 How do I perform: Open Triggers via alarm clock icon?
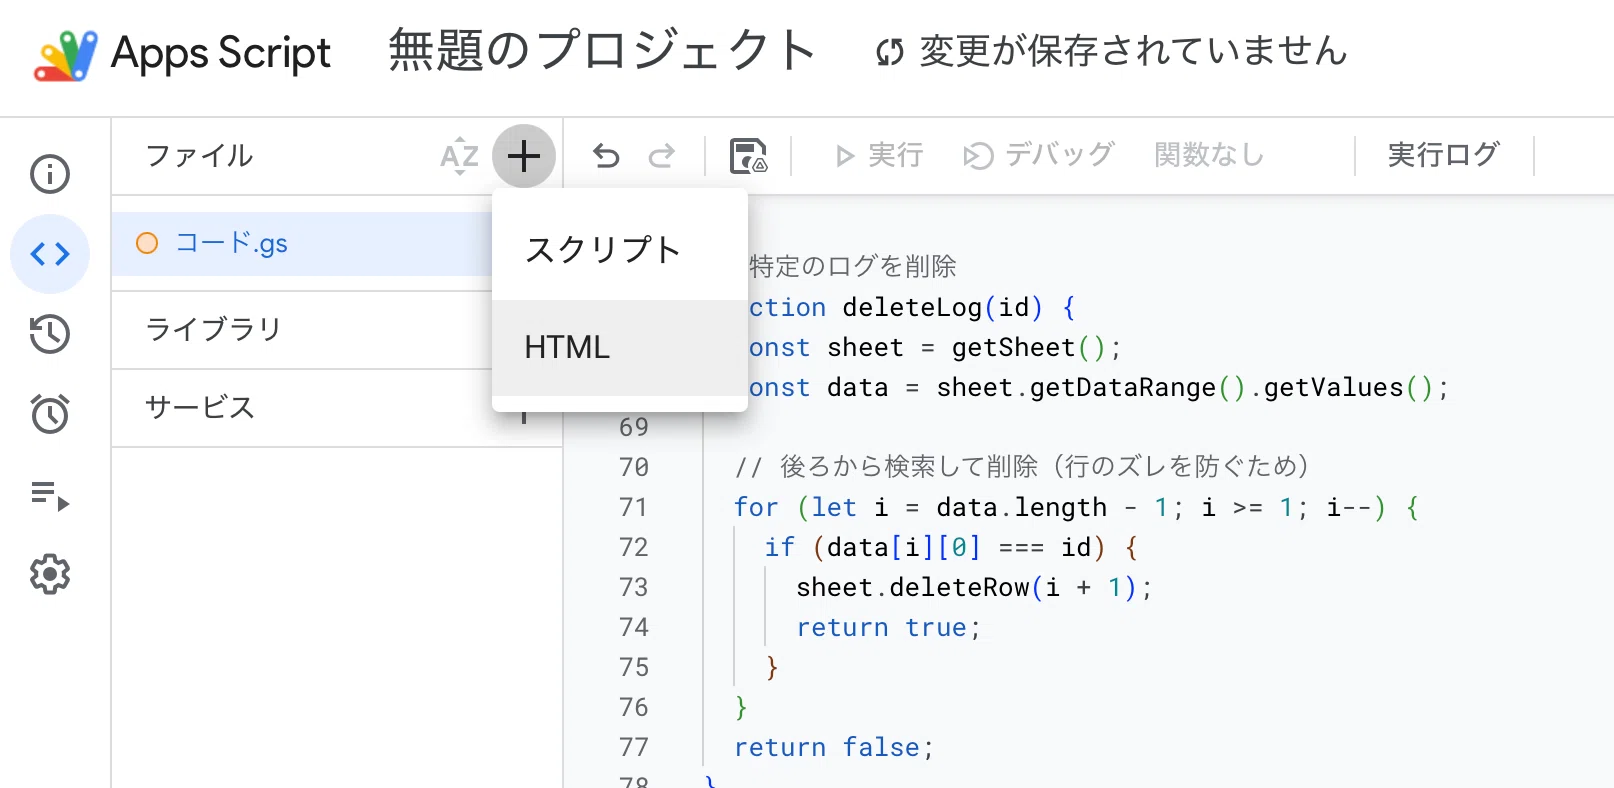click(x=50, y=414)
